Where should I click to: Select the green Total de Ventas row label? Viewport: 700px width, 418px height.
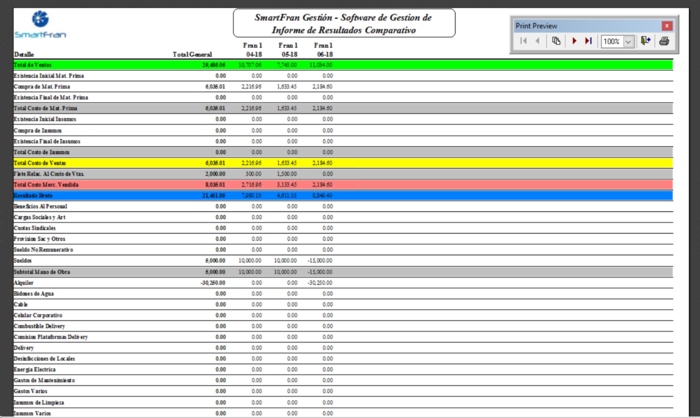tap(33, 65)
